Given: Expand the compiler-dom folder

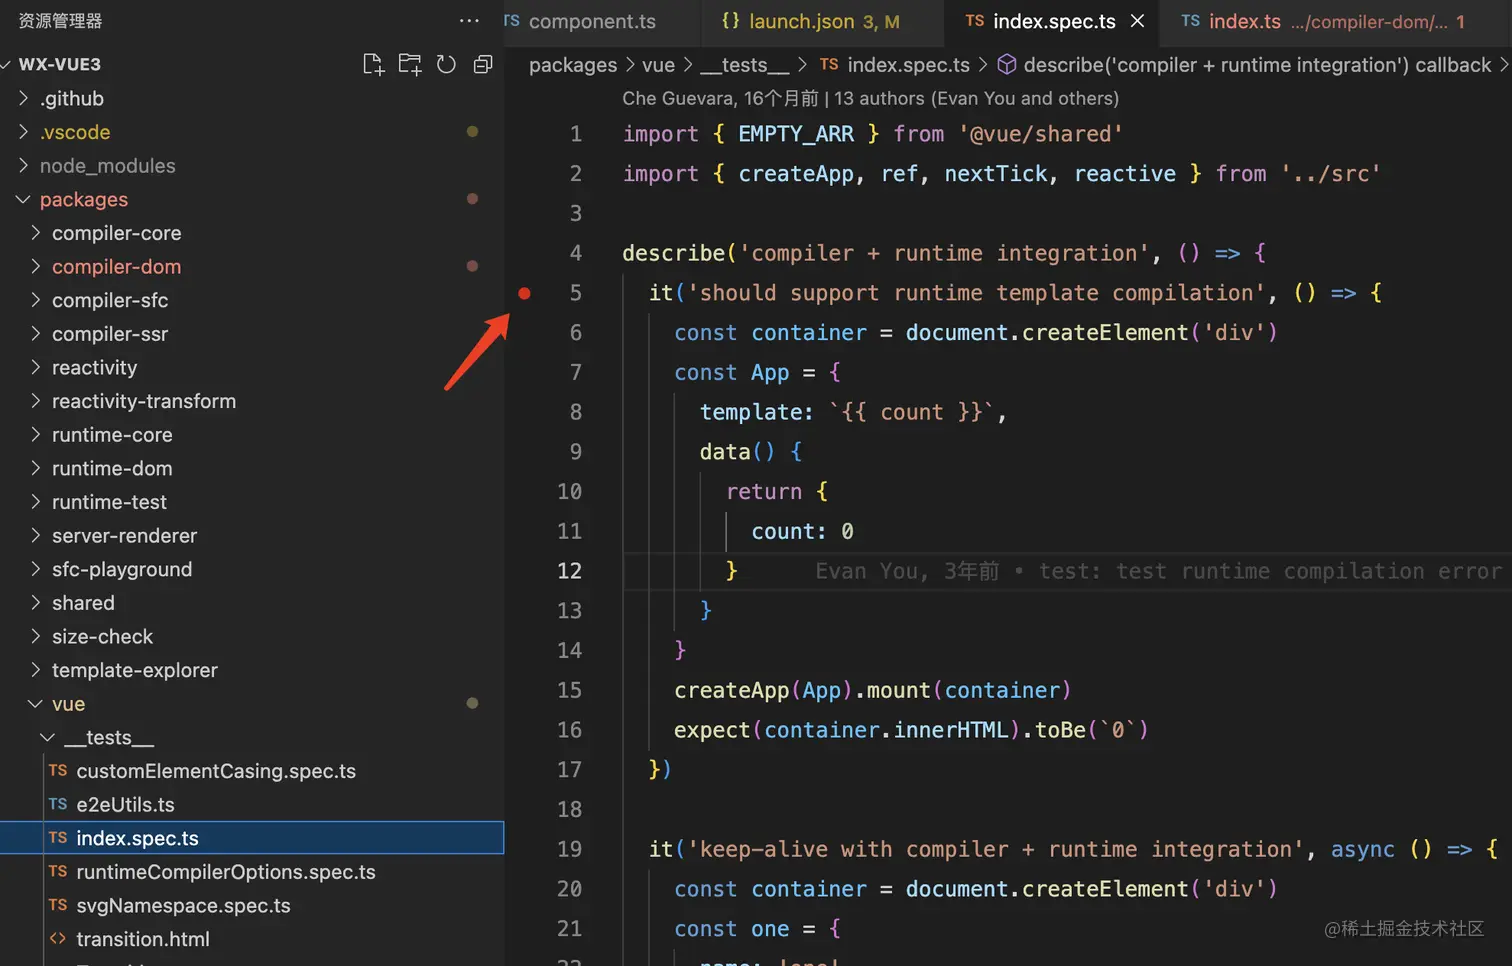Looking at the screenshot, I should coord(252,267).
